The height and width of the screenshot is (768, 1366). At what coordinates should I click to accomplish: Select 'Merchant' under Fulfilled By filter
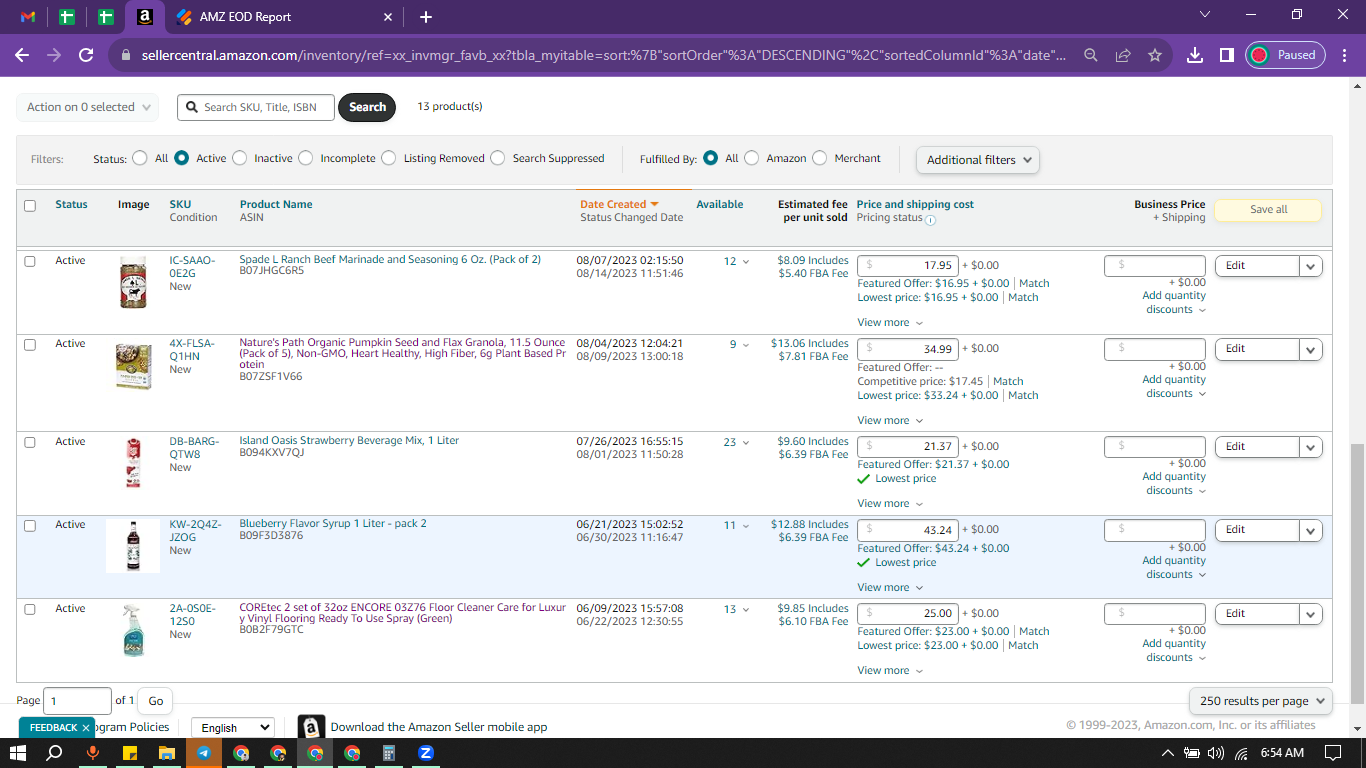820,158
